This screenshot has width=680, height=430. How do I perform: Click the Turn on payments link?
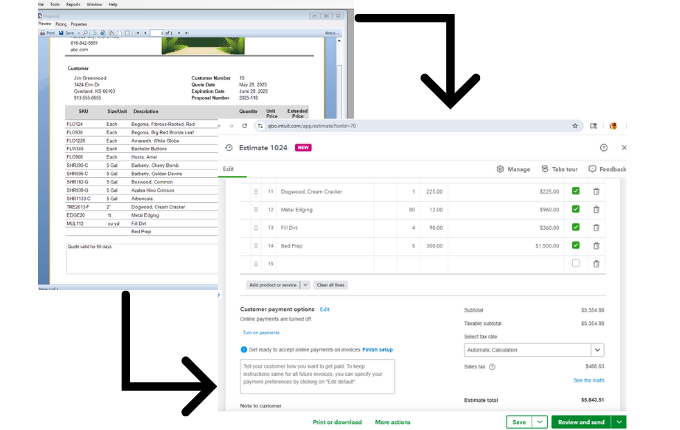tap(261, 332)
